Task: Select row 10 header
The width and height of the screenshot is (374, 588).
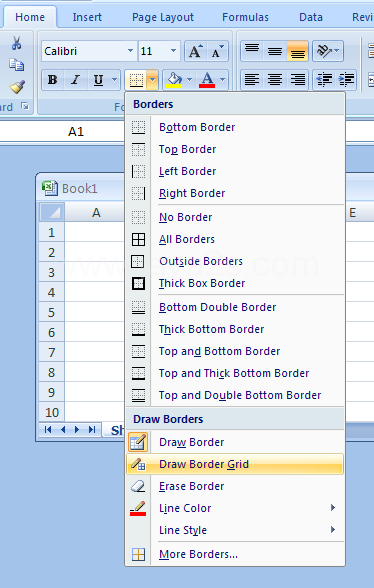Action: (x=52, y=412)
